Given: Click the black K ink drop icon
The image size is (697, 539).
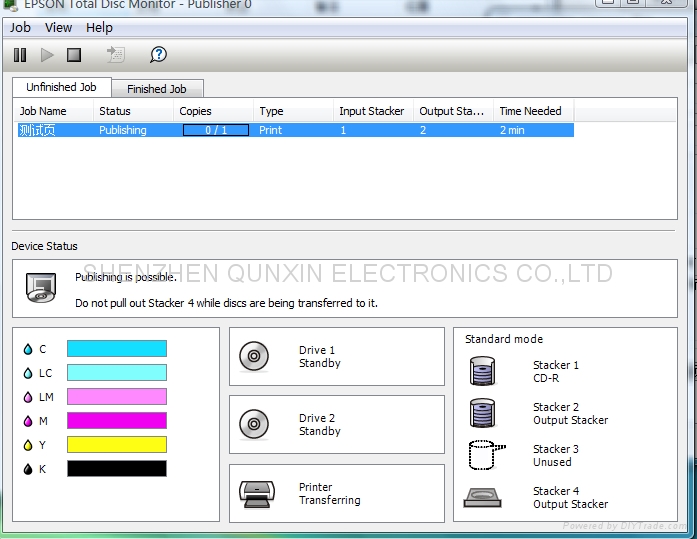Looking at the screenshot, I should point(28,469).
